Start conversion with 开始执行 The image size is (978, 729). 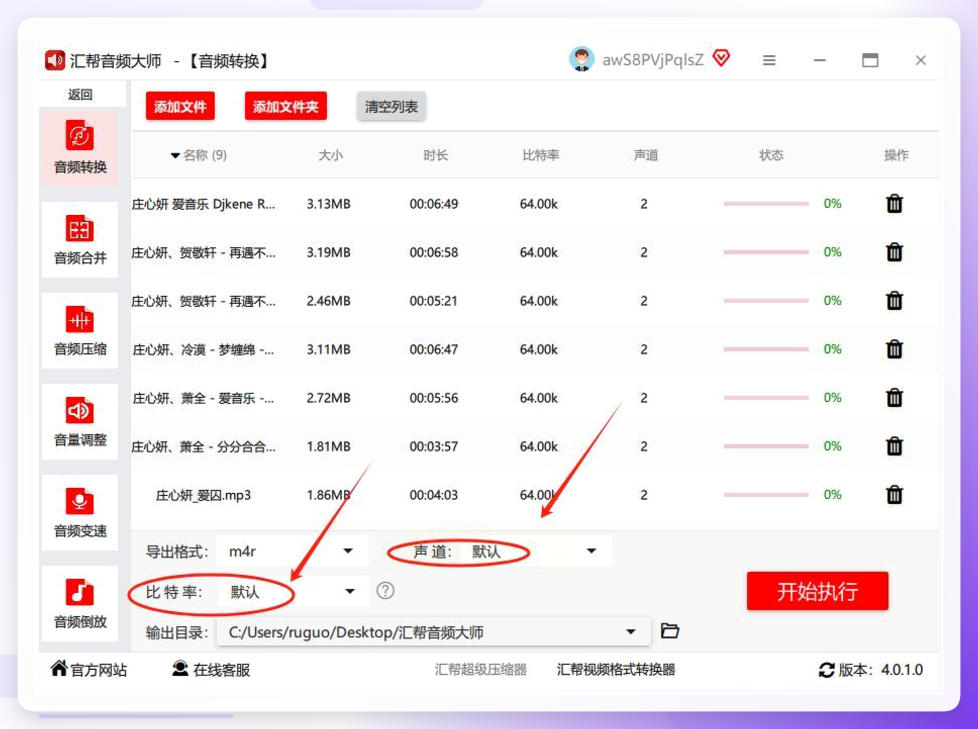(817, 591)
